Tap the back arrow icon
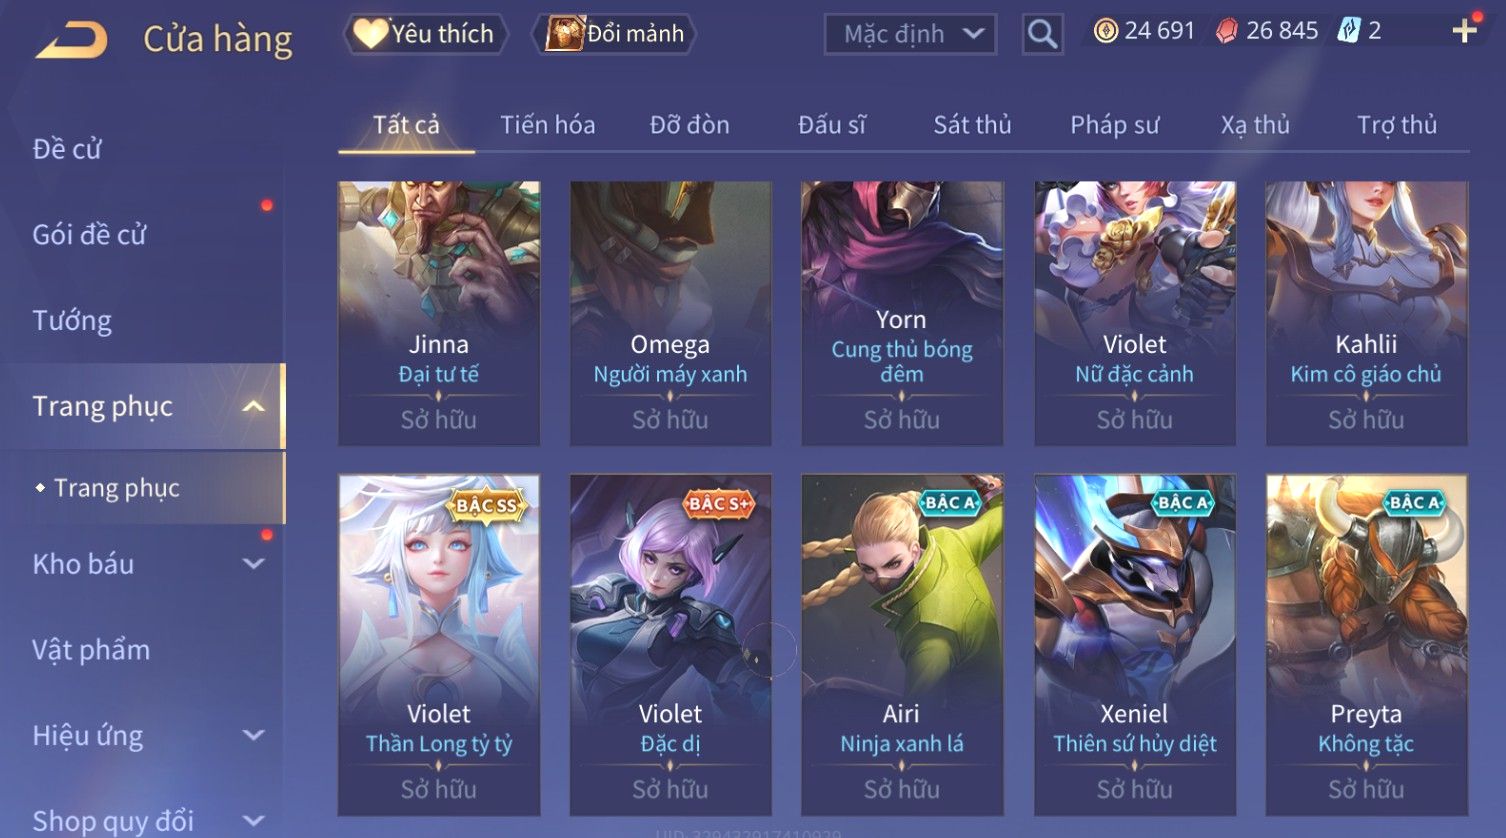 tap(72, 41)
